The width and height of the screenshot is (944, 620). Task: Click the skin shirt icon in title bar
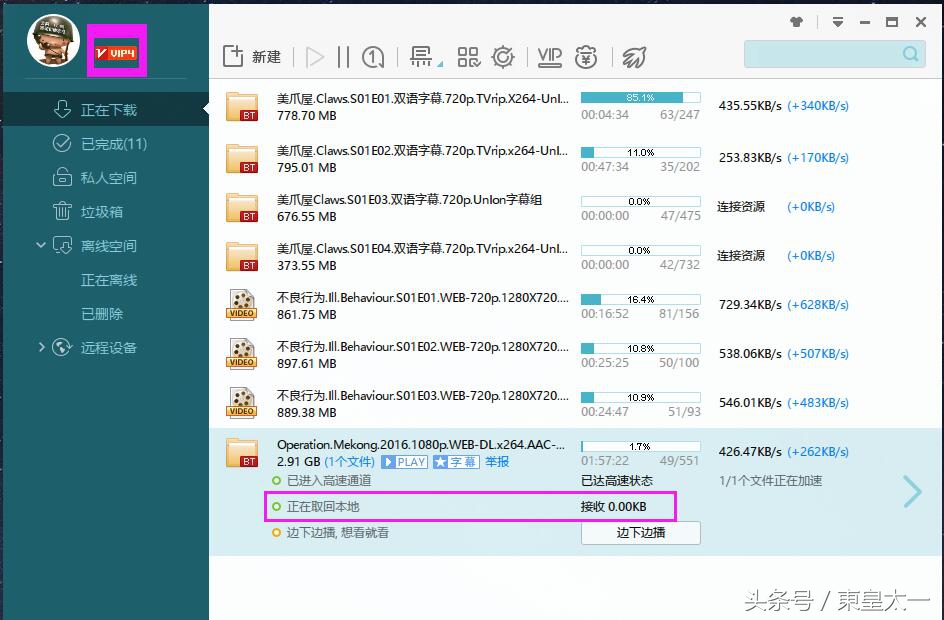[x=796, y=22]
